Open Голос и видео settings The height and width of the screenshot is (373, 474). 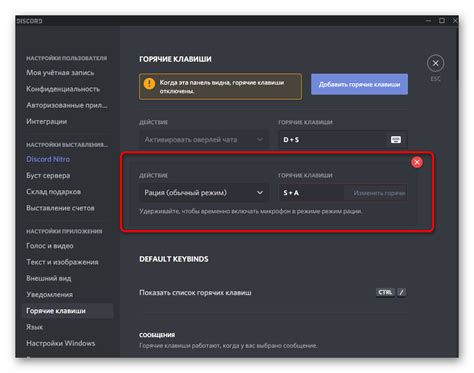(50, 246)
